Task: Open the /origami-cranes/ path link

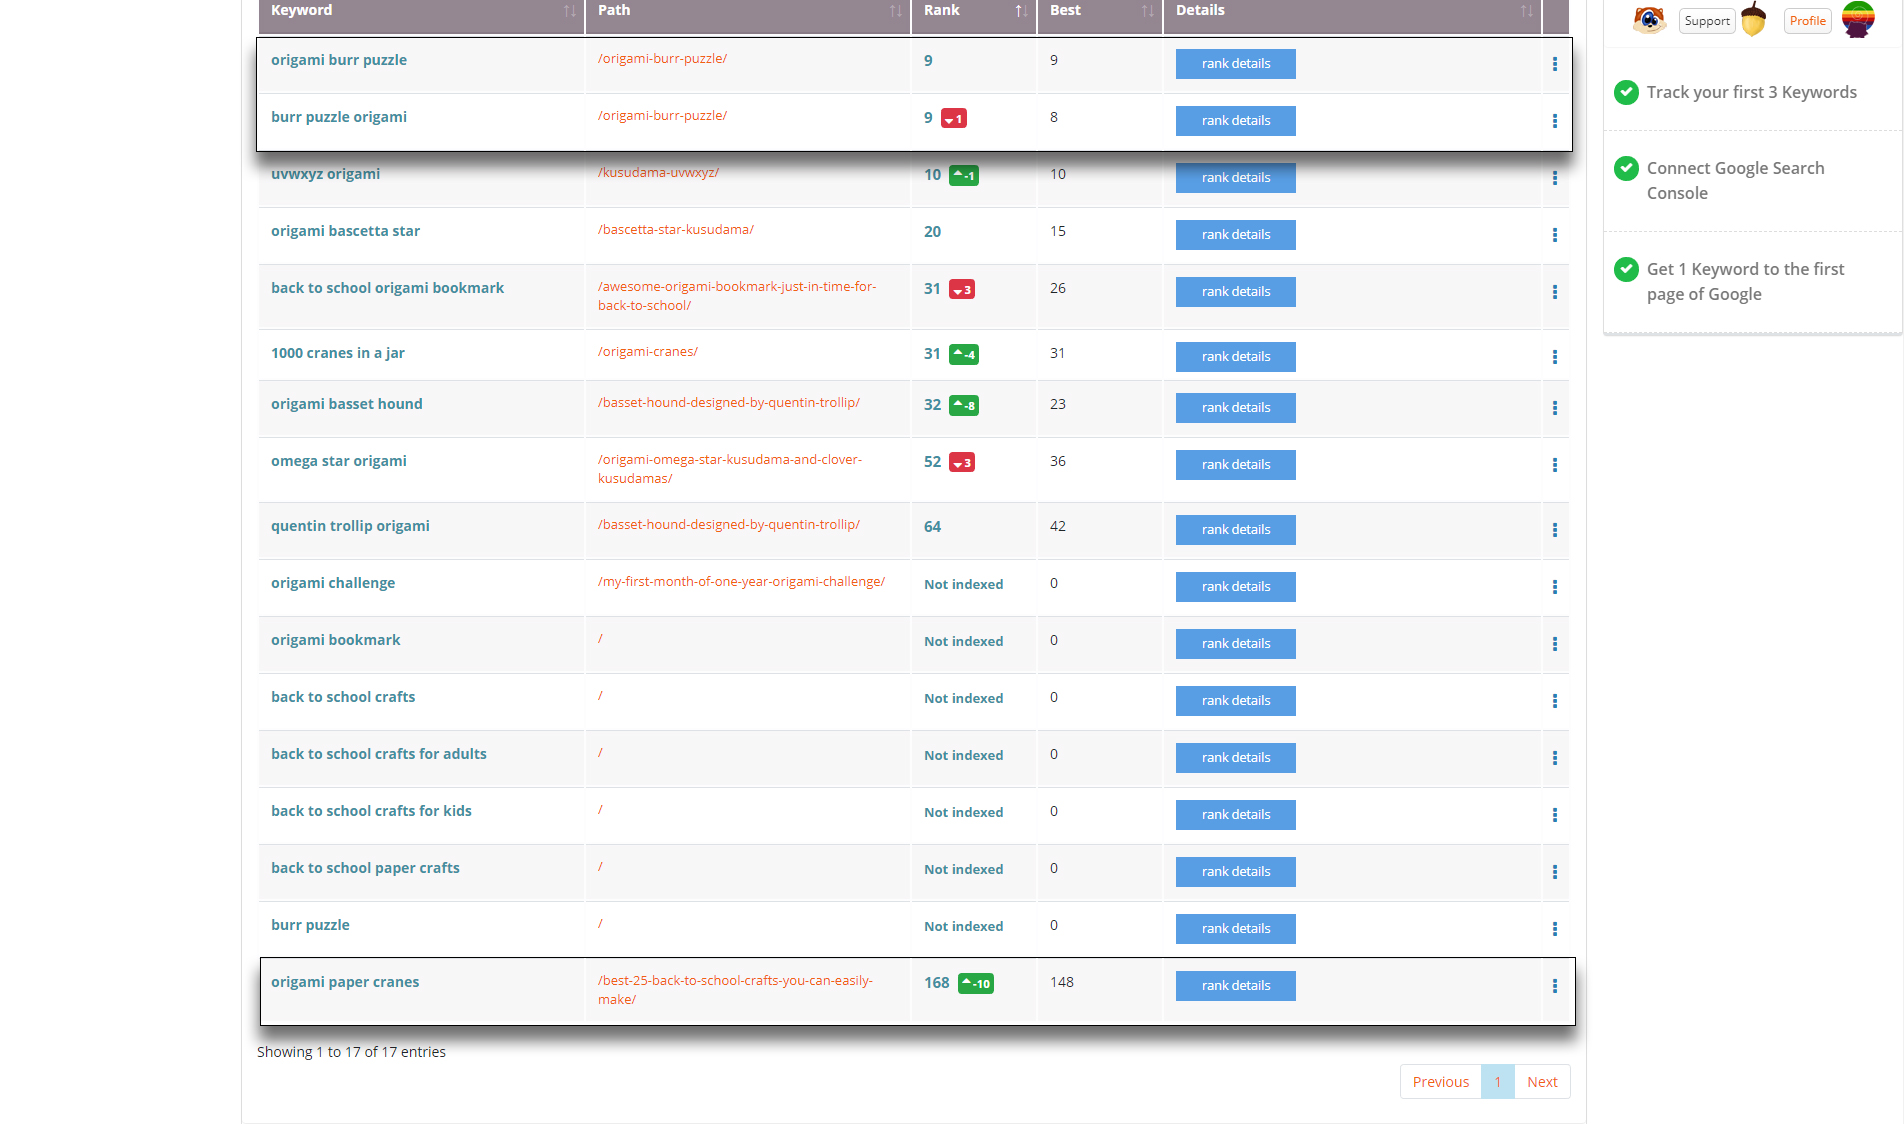Action: click(648, 352)
